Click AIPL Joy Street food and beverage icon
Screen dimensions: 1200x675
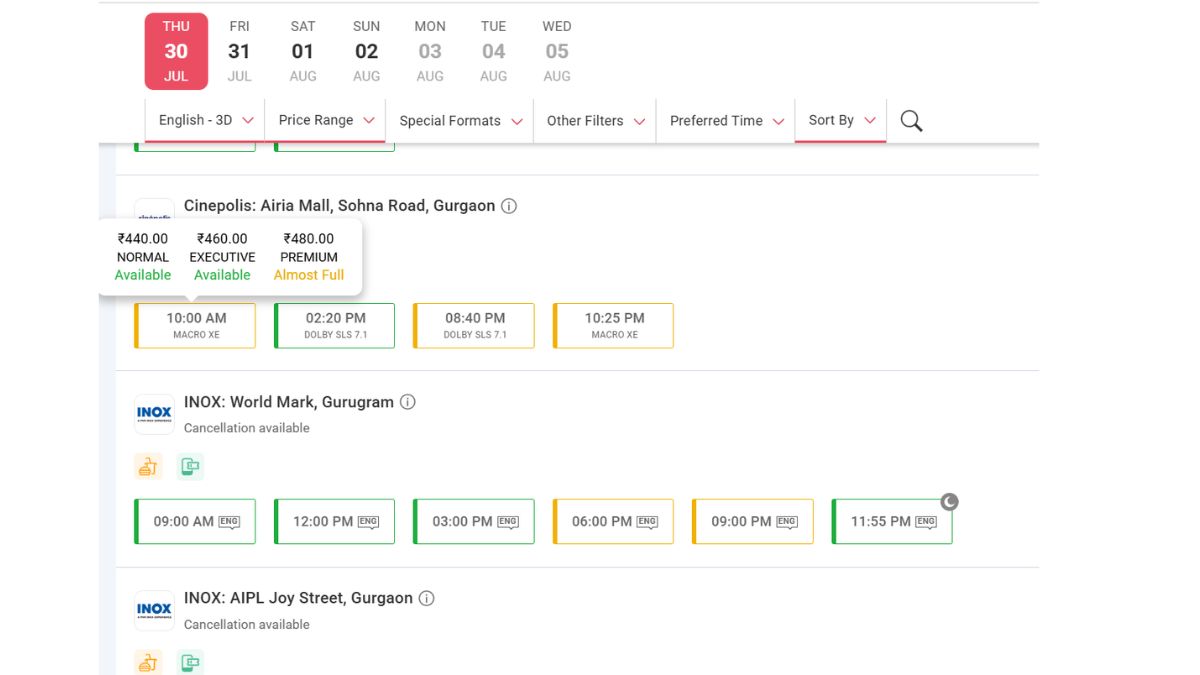[148, 662]
